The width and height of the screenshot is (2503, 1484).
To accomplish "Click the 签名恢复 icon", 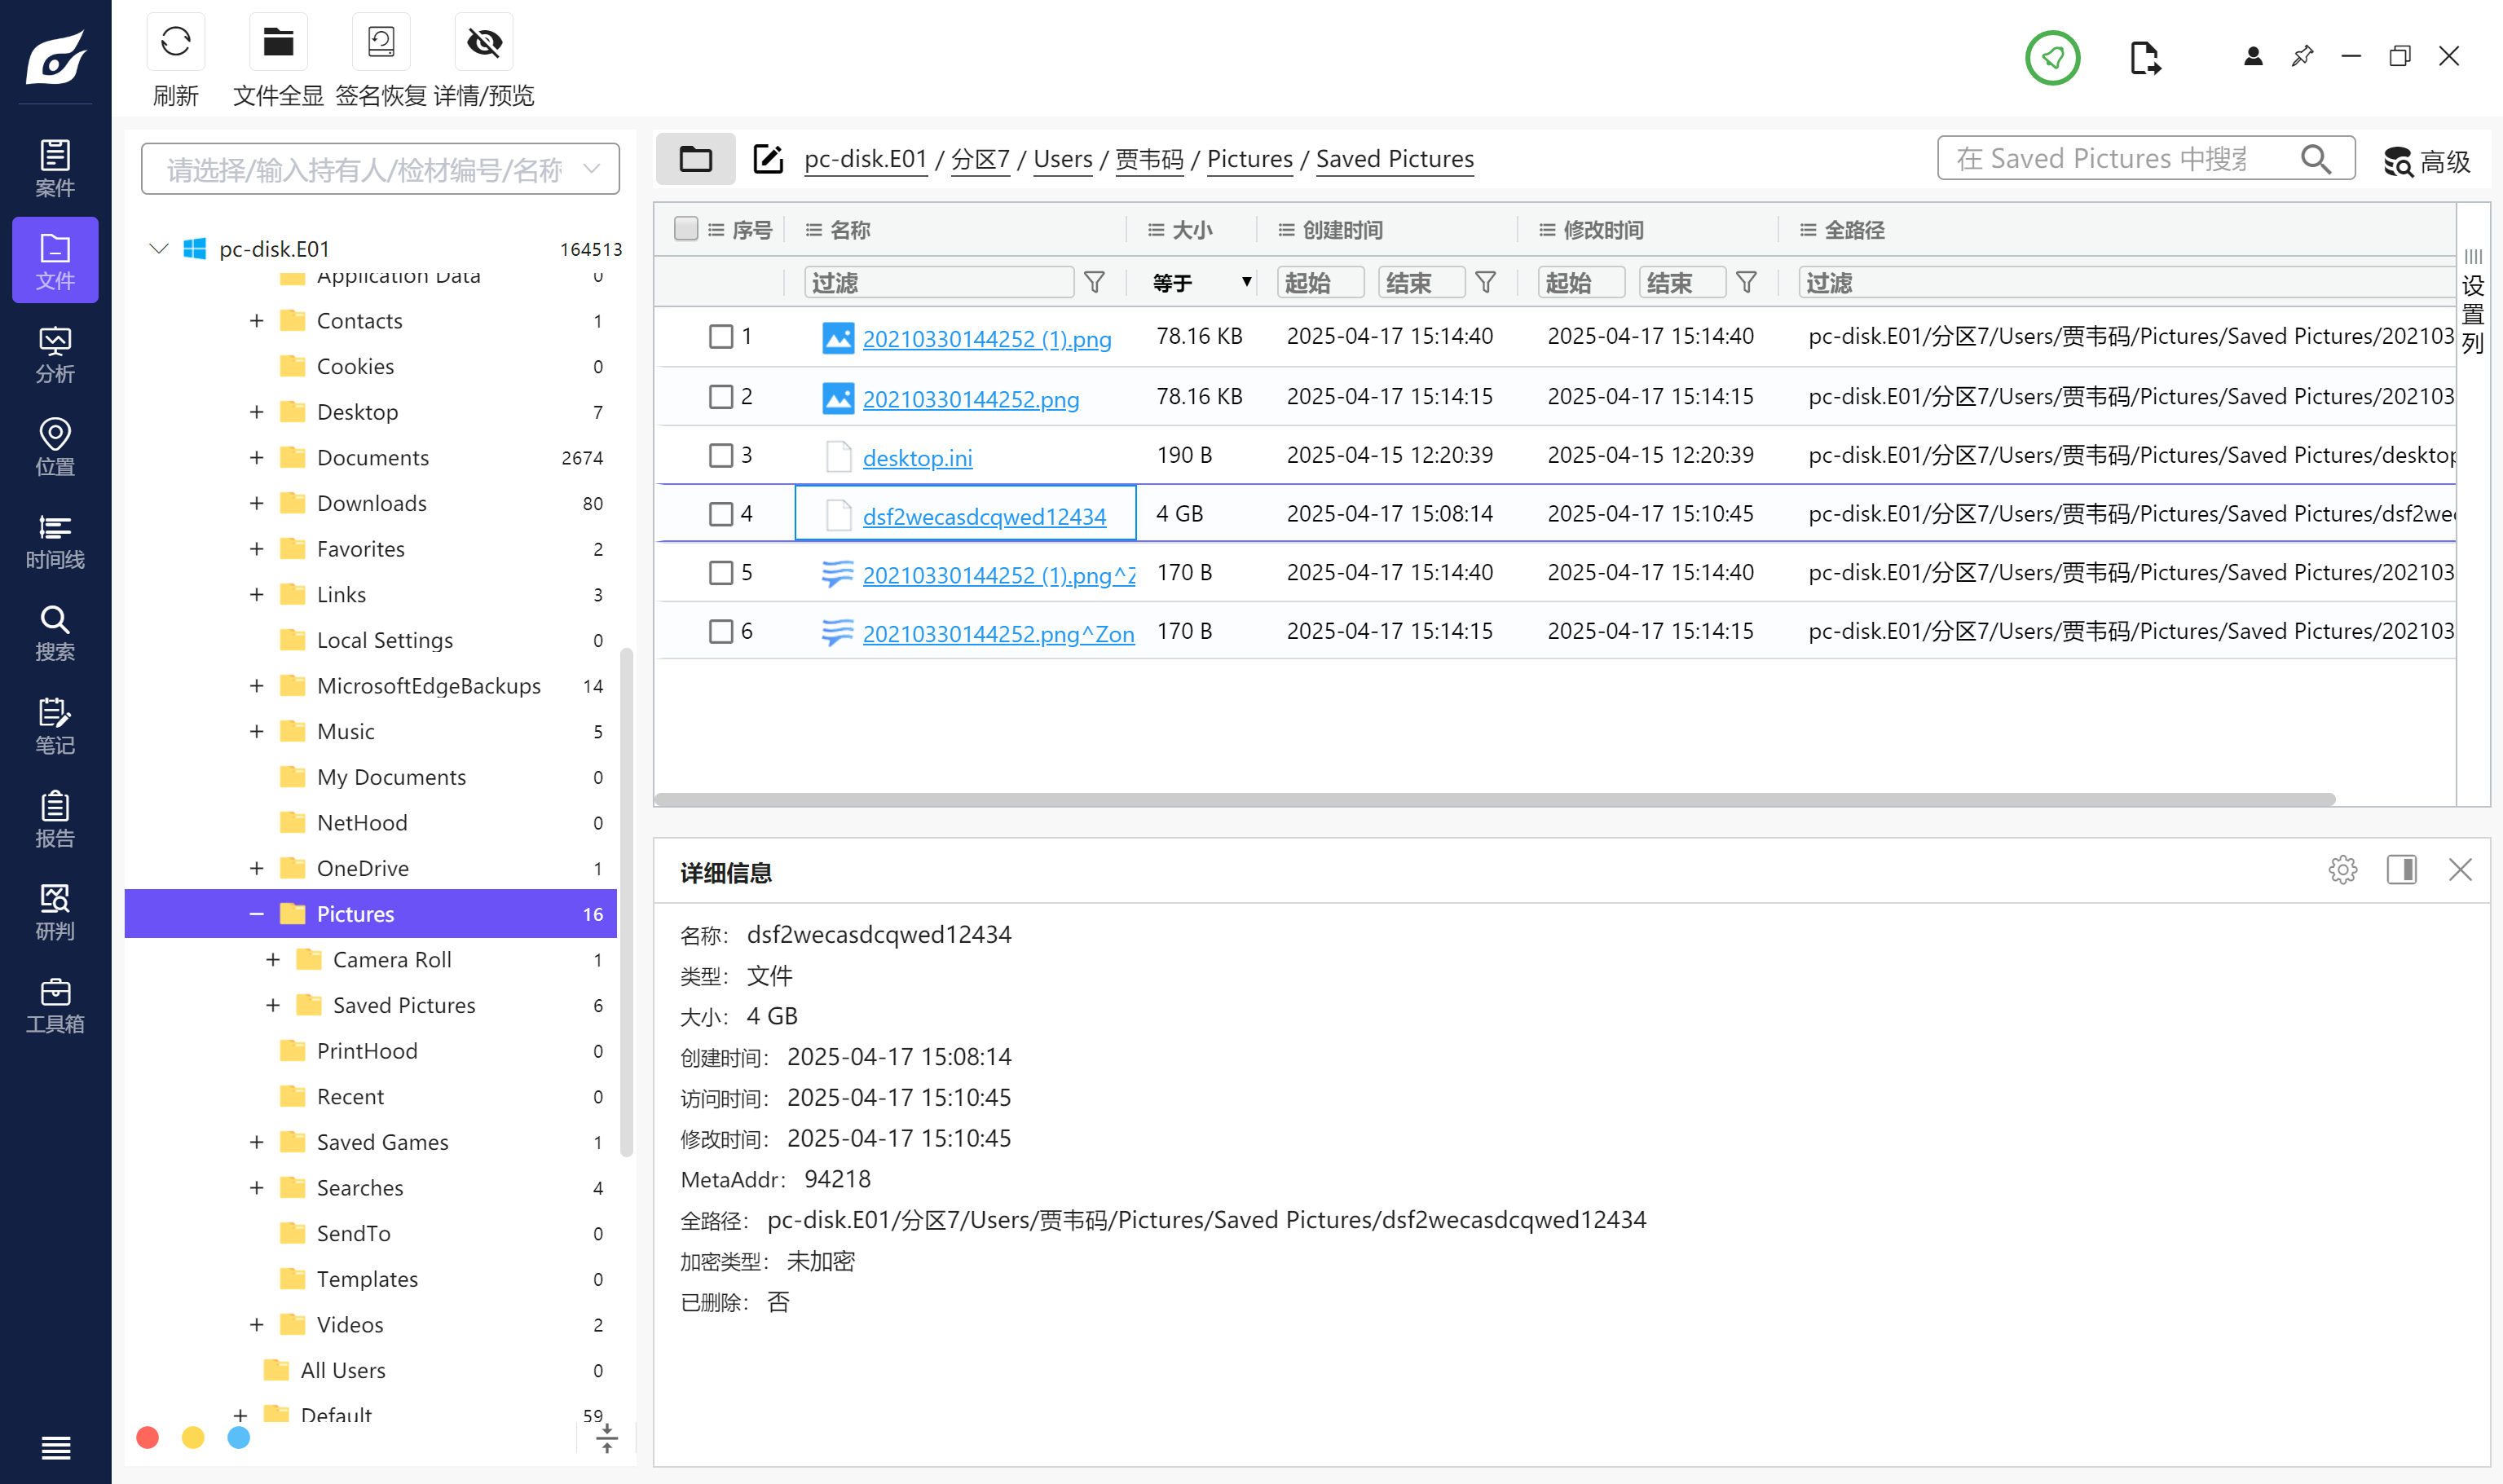I will coord(381,42).
